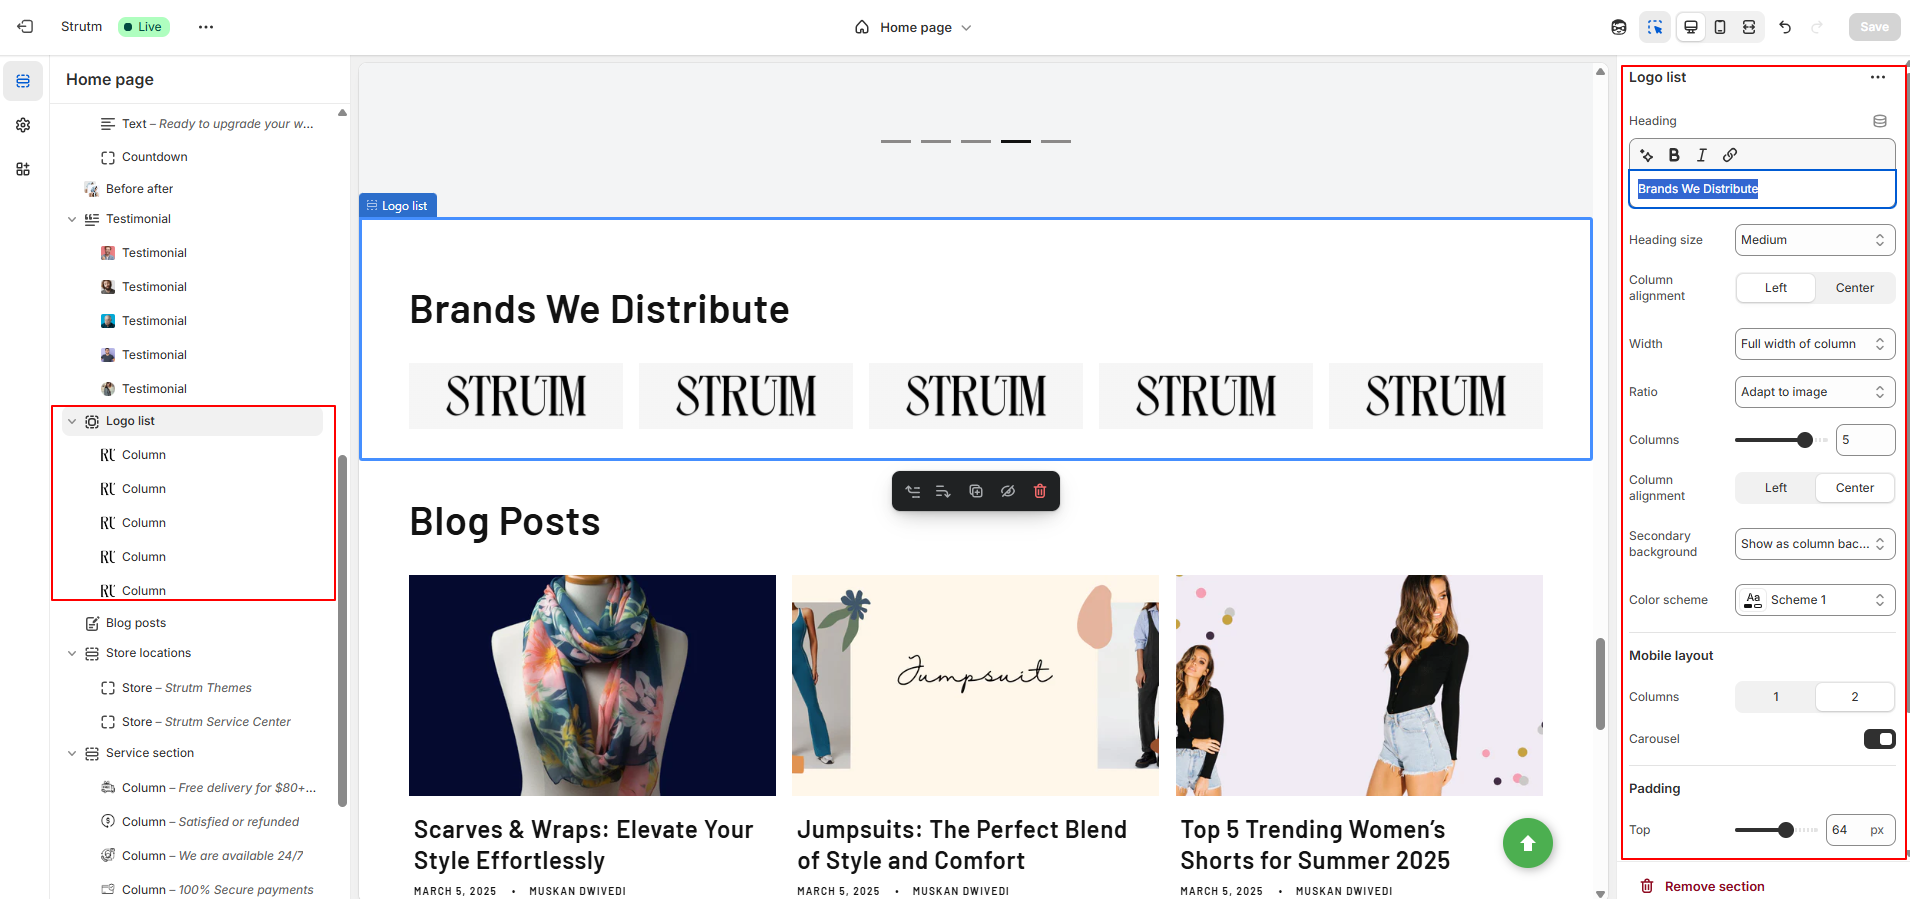Click the Save button
This screenshot has height=899, width=1910.
pos(1874,27)
